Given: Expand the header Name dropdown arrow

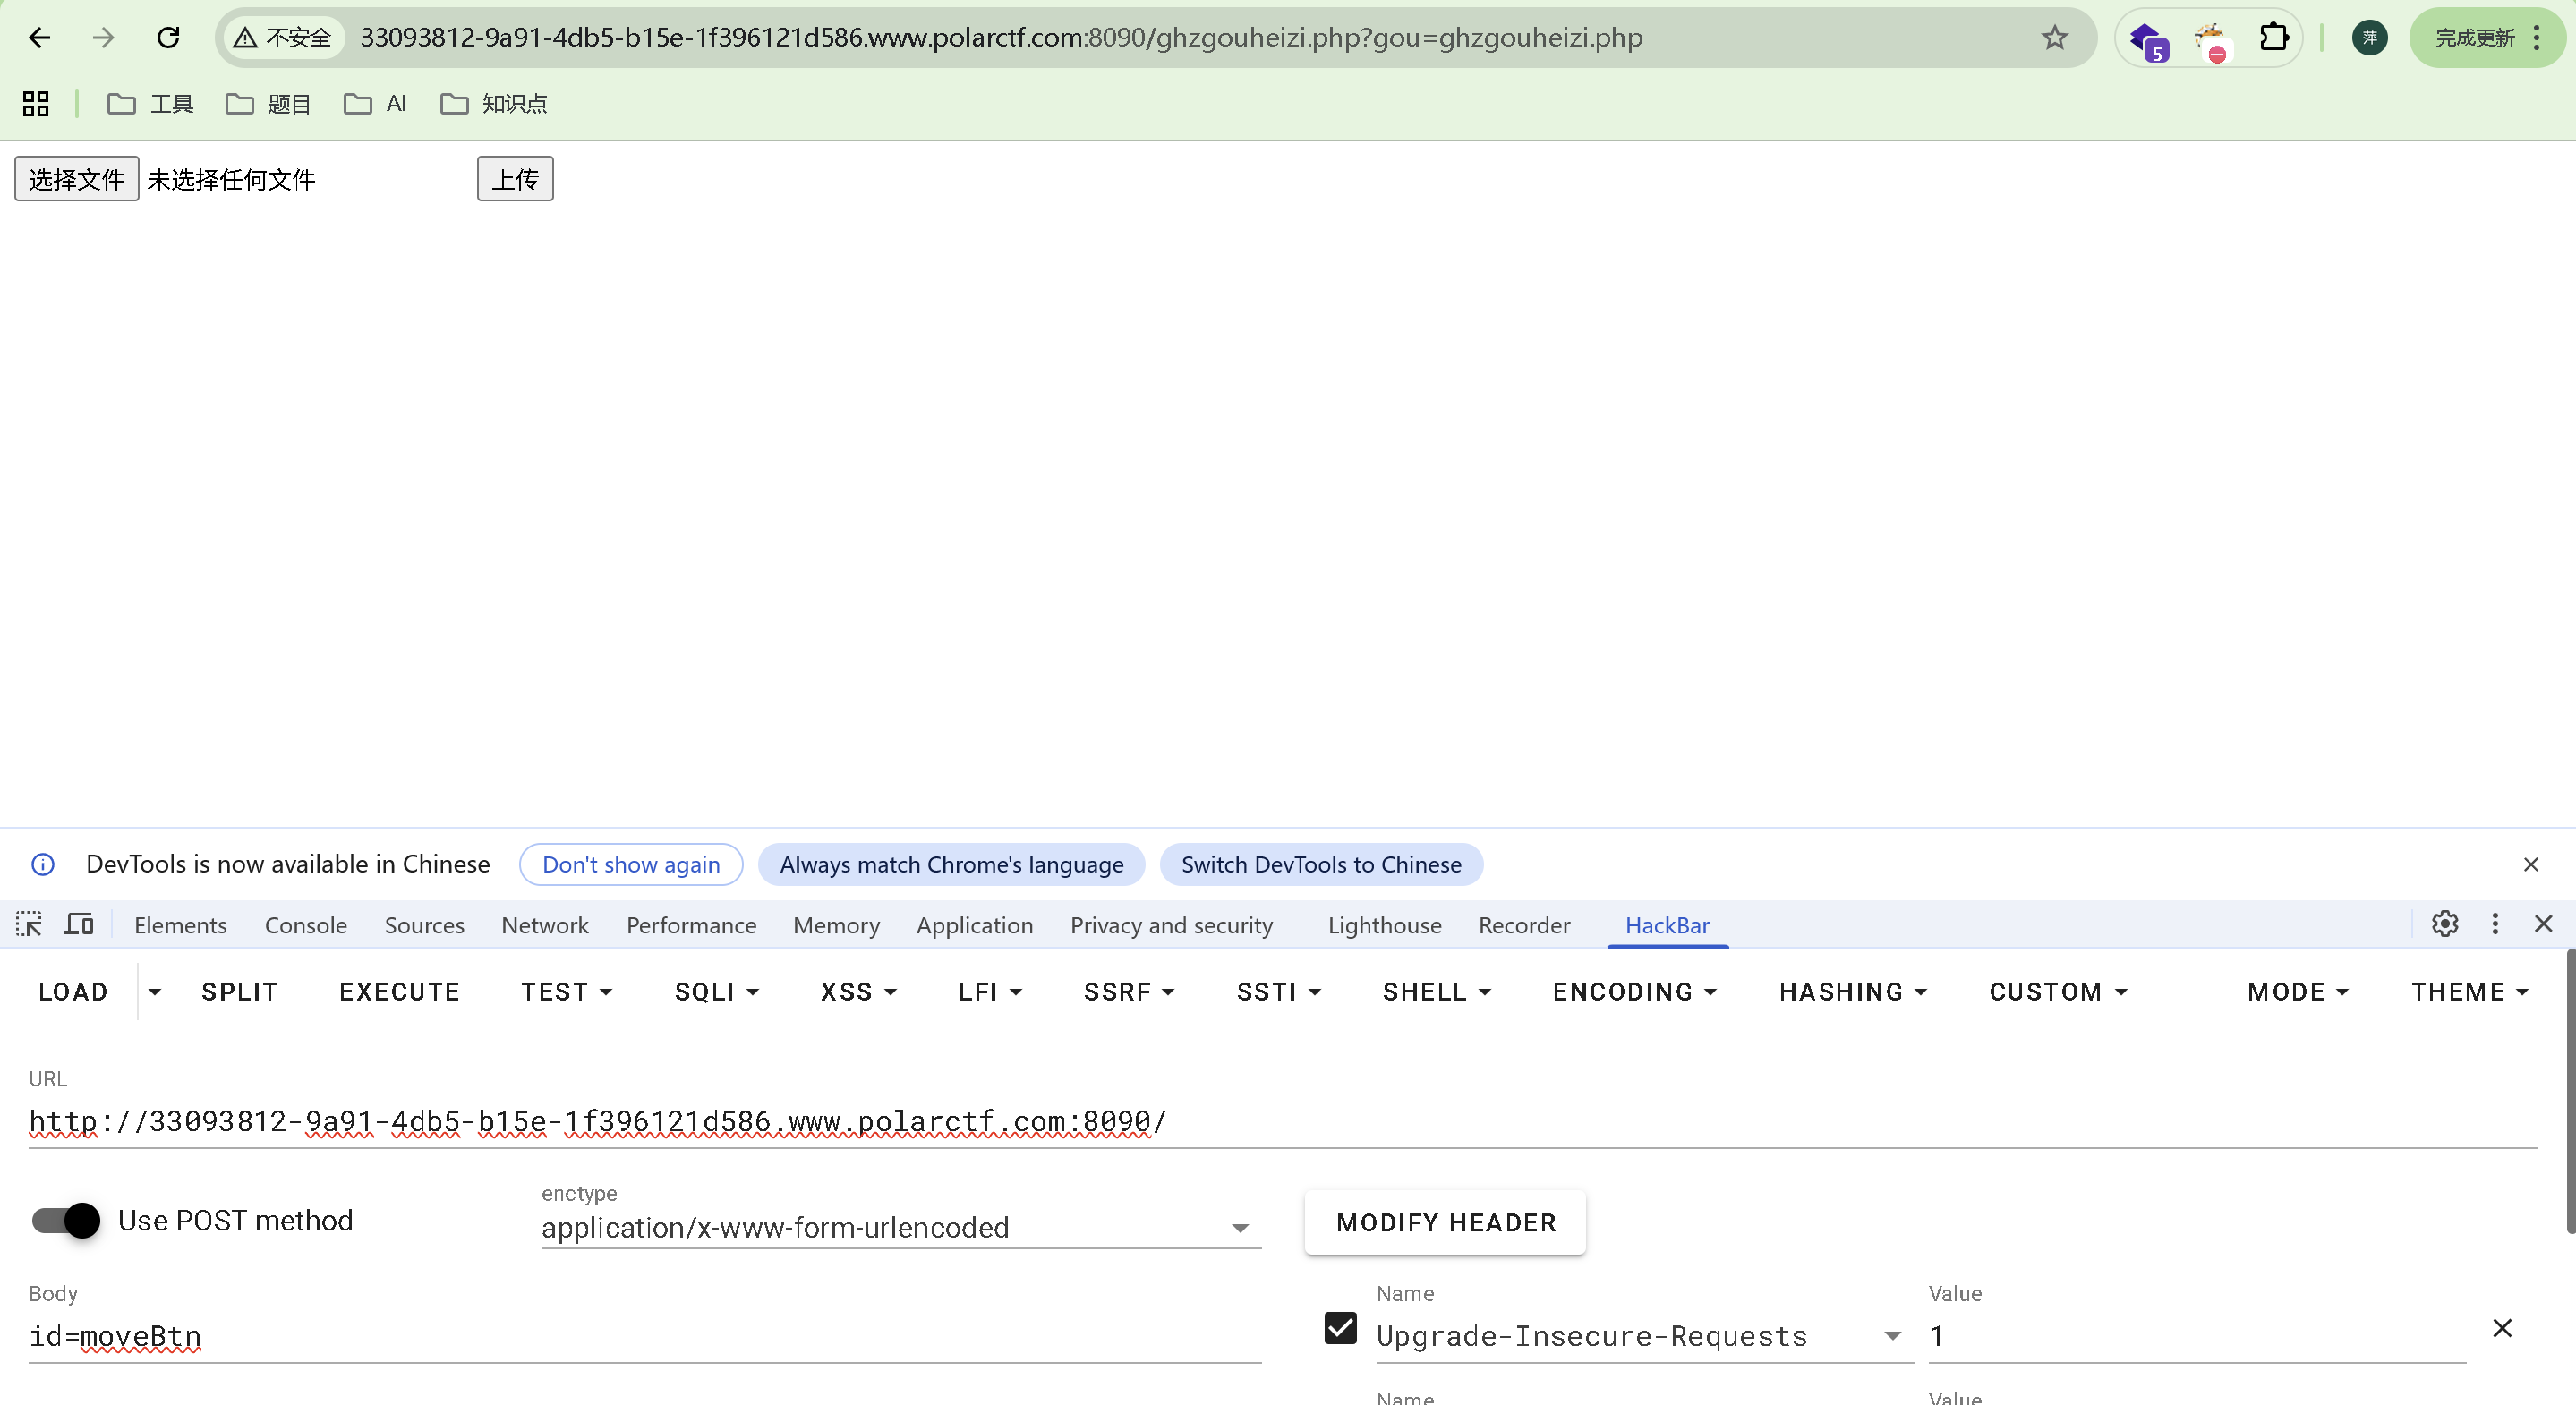Looking at the screenshot, I should tap(1892, 1336).
